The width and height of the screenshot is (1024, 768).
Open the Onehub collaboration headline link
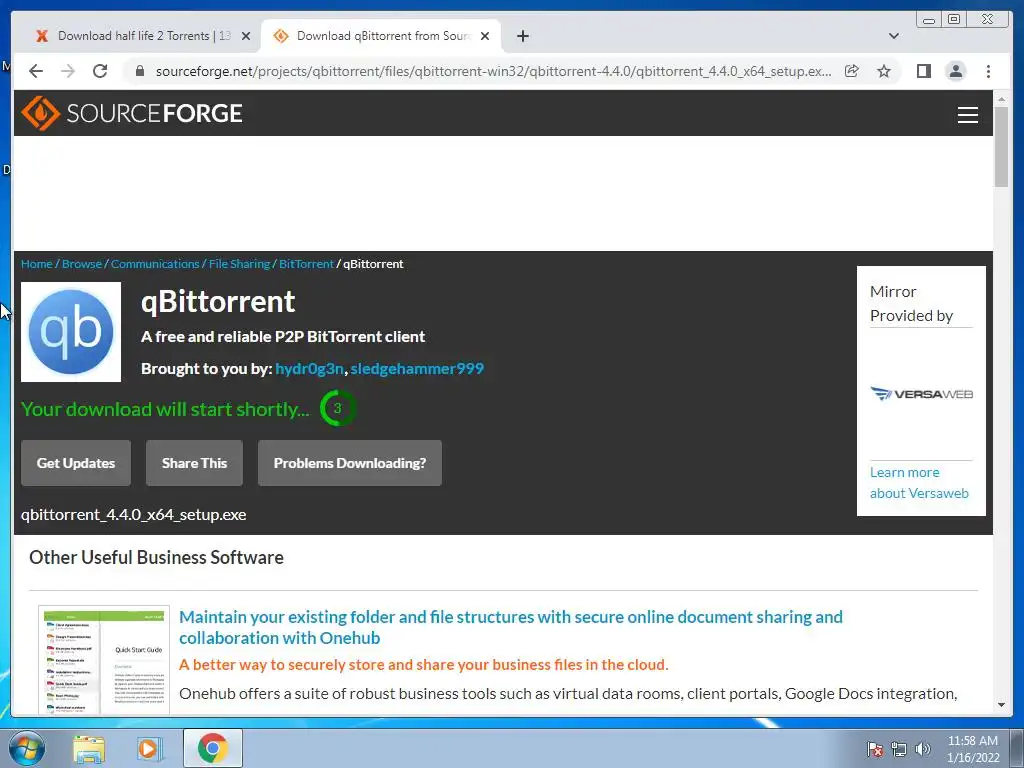coord(511,627)
